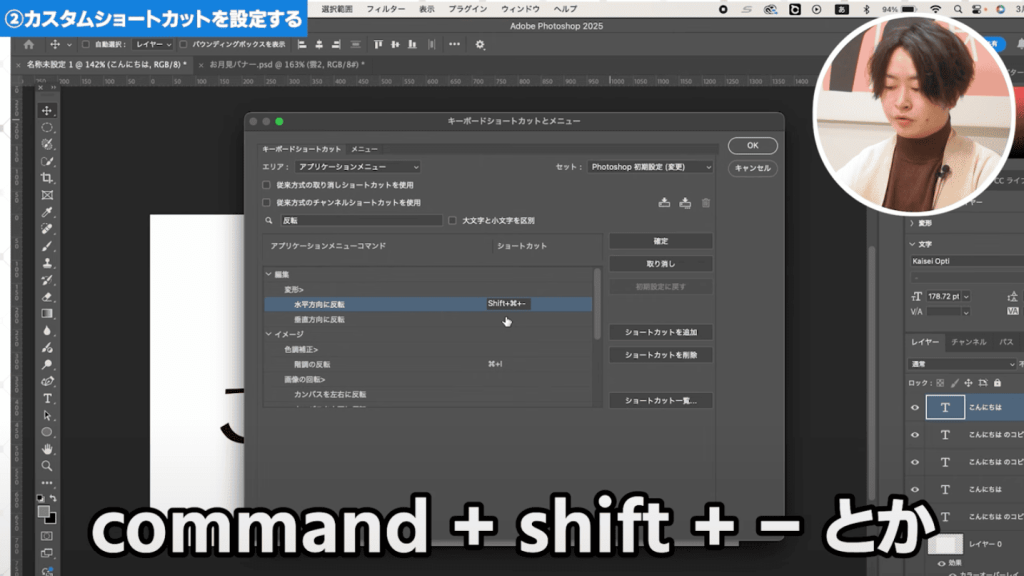The height and width of the screenshot is (576, 1024).
Task: Align left edges in options bar
Action: pyautogui.click(x=302, y=44)
